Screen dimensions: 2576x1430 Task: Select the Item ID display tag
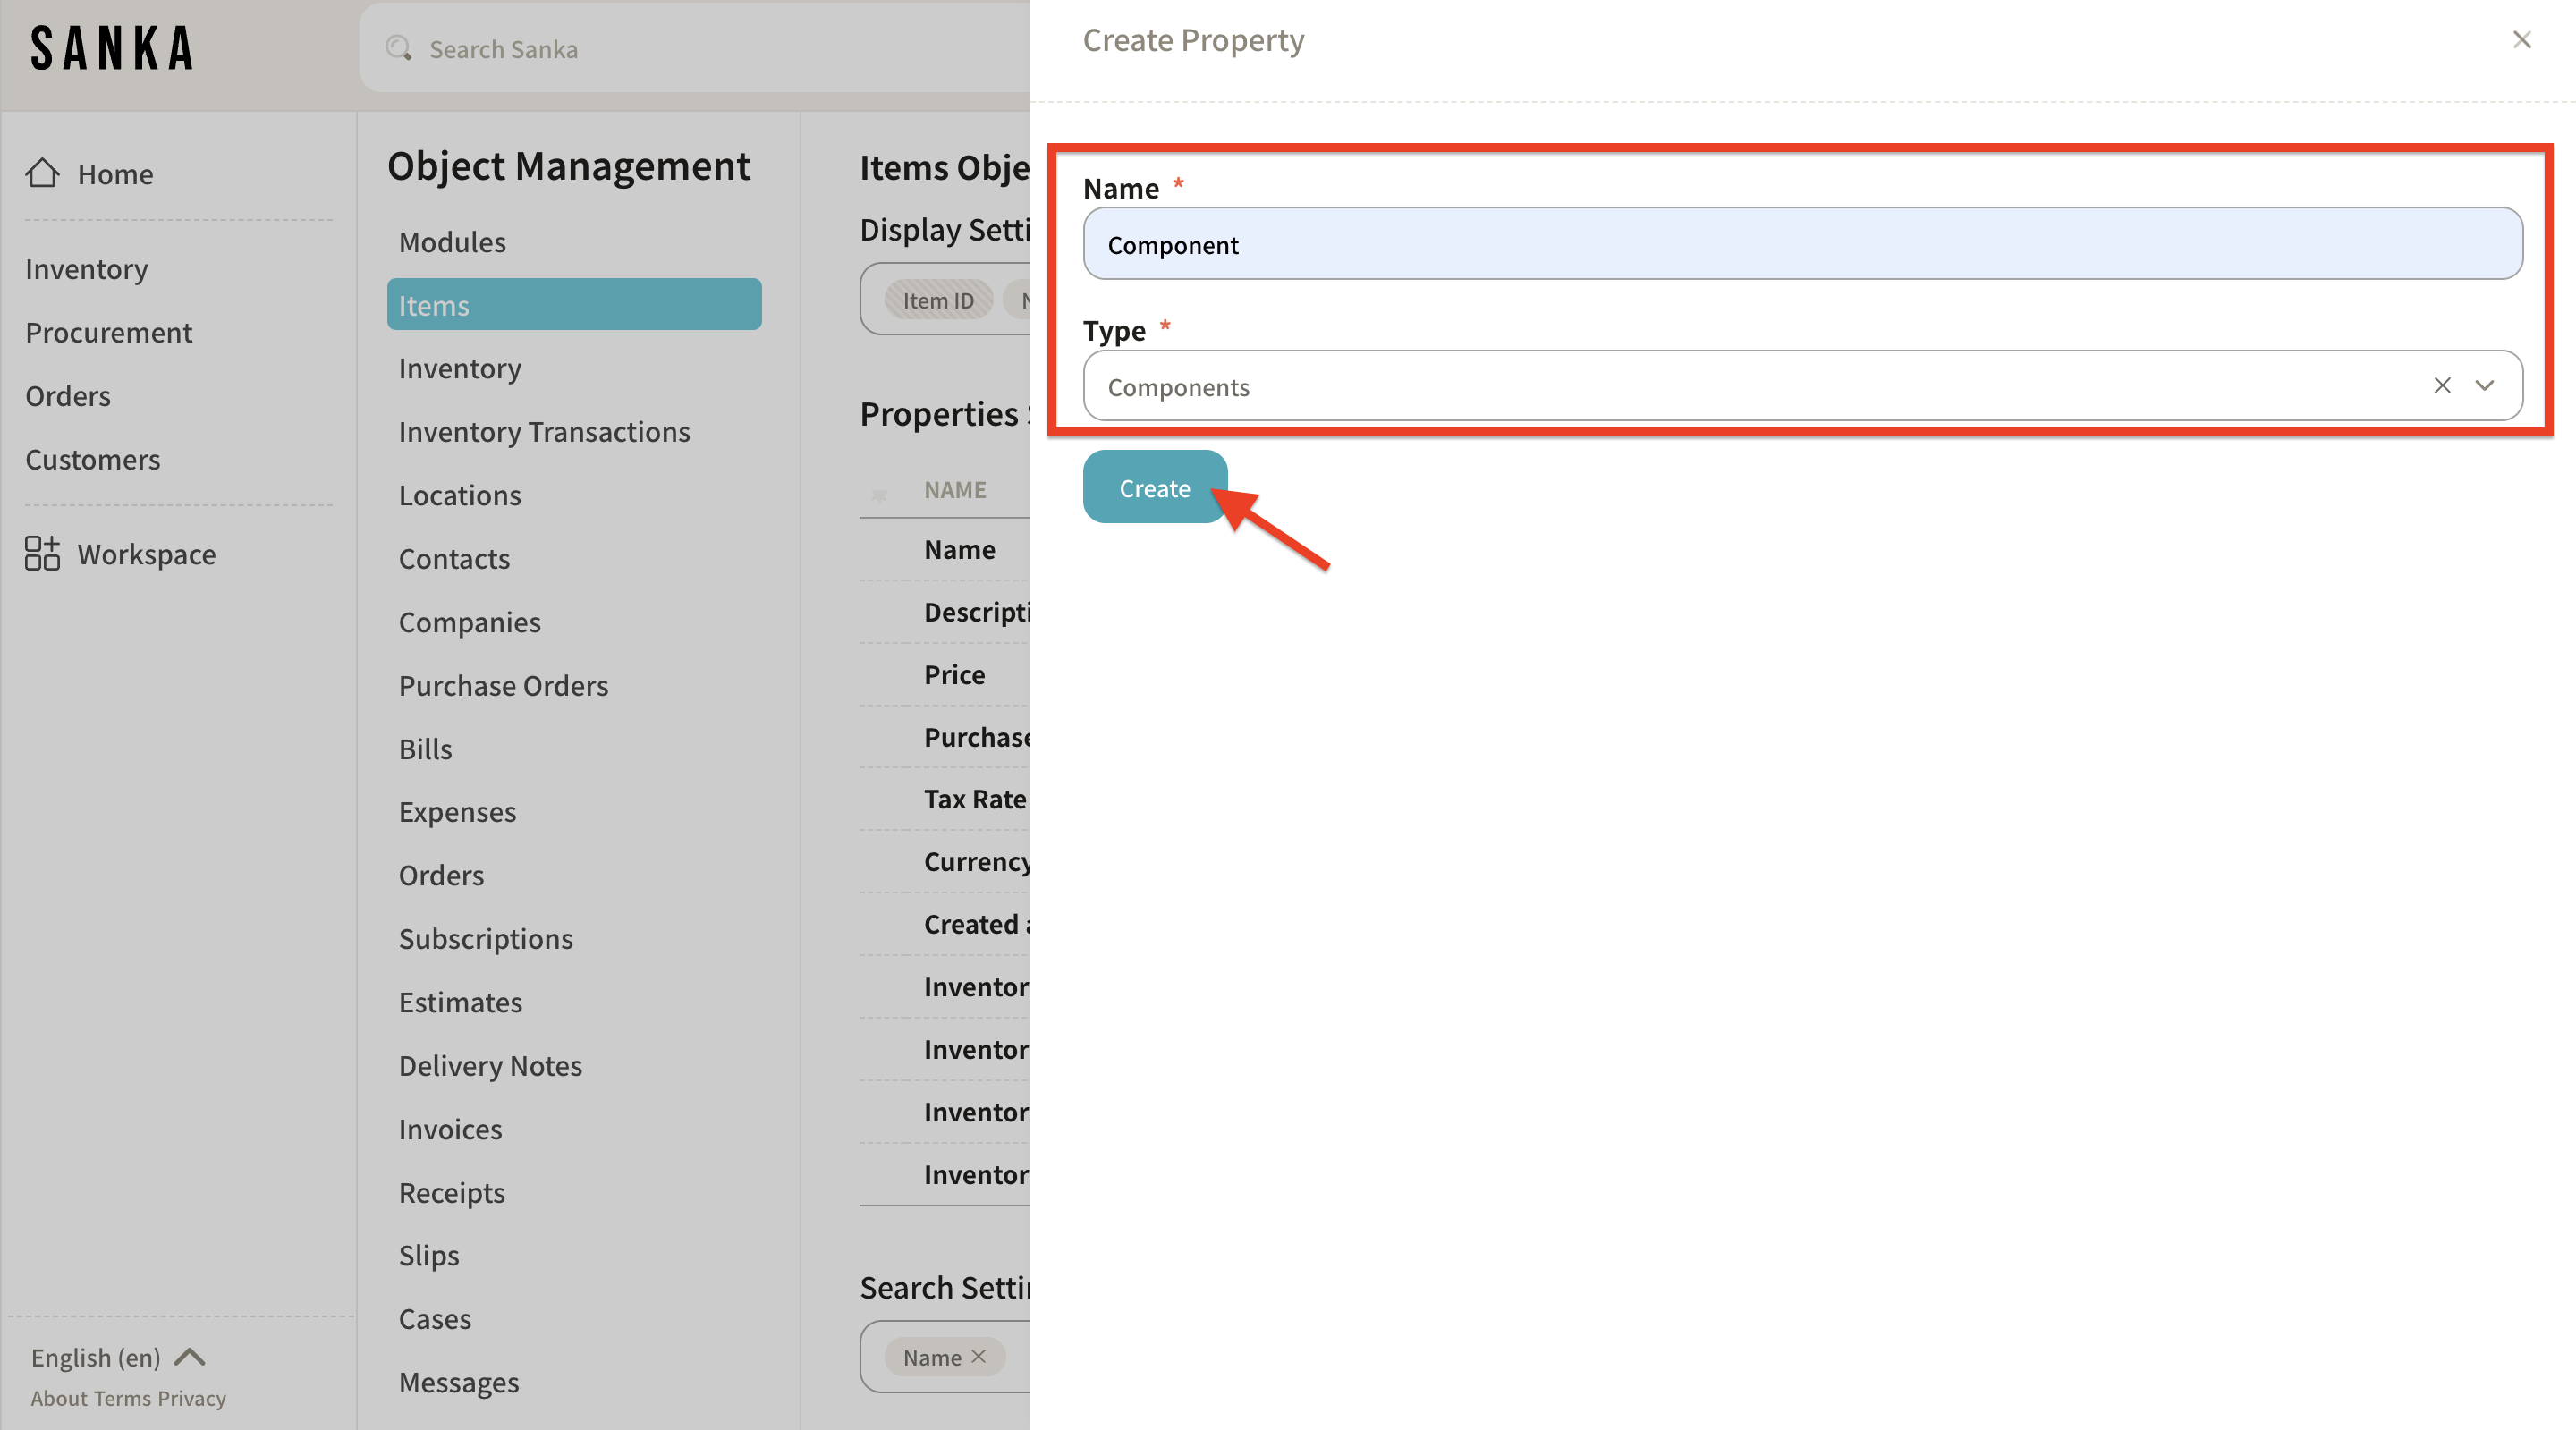937,300
